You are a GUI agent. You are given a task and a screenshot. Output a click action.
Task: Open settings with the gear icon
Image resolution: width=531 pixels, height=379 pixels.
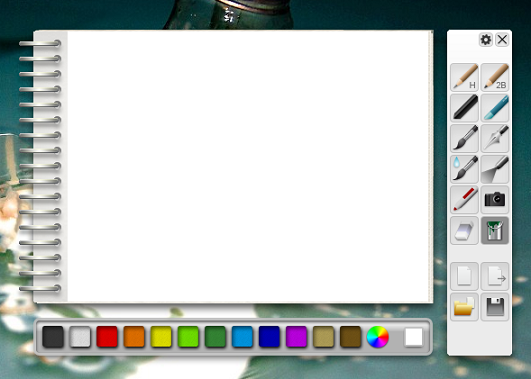(x=486, y=40)
